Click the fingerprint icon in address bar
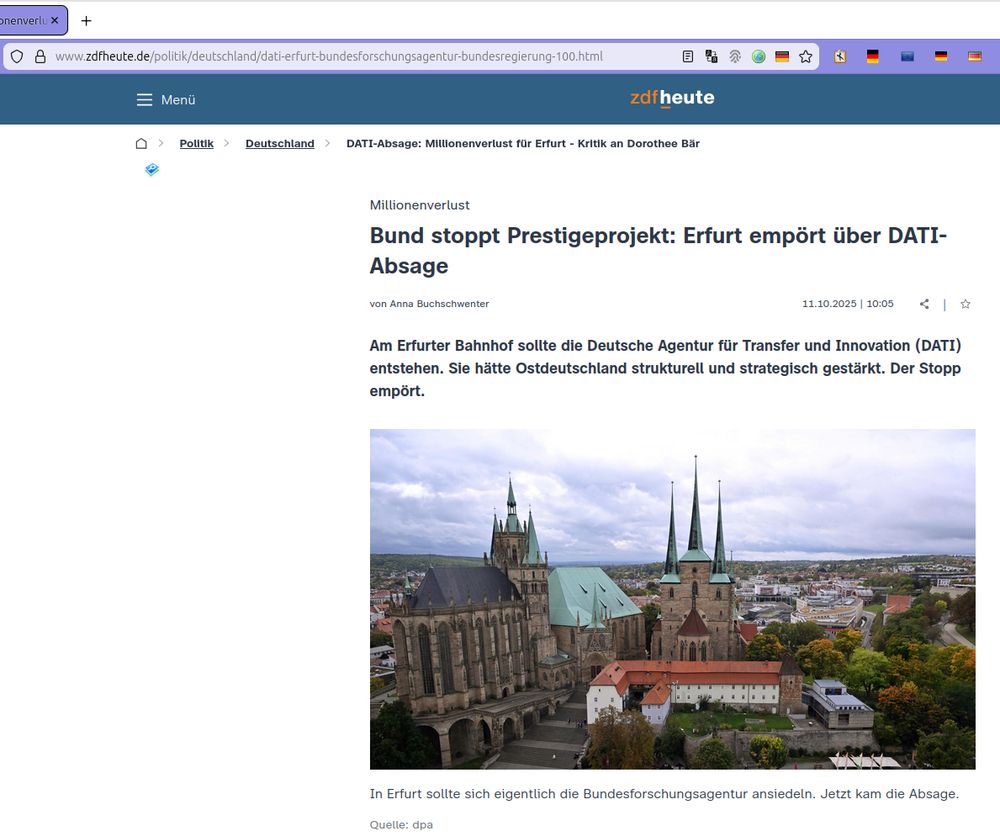The image size is (1000, 837). (x=735, y=57)
